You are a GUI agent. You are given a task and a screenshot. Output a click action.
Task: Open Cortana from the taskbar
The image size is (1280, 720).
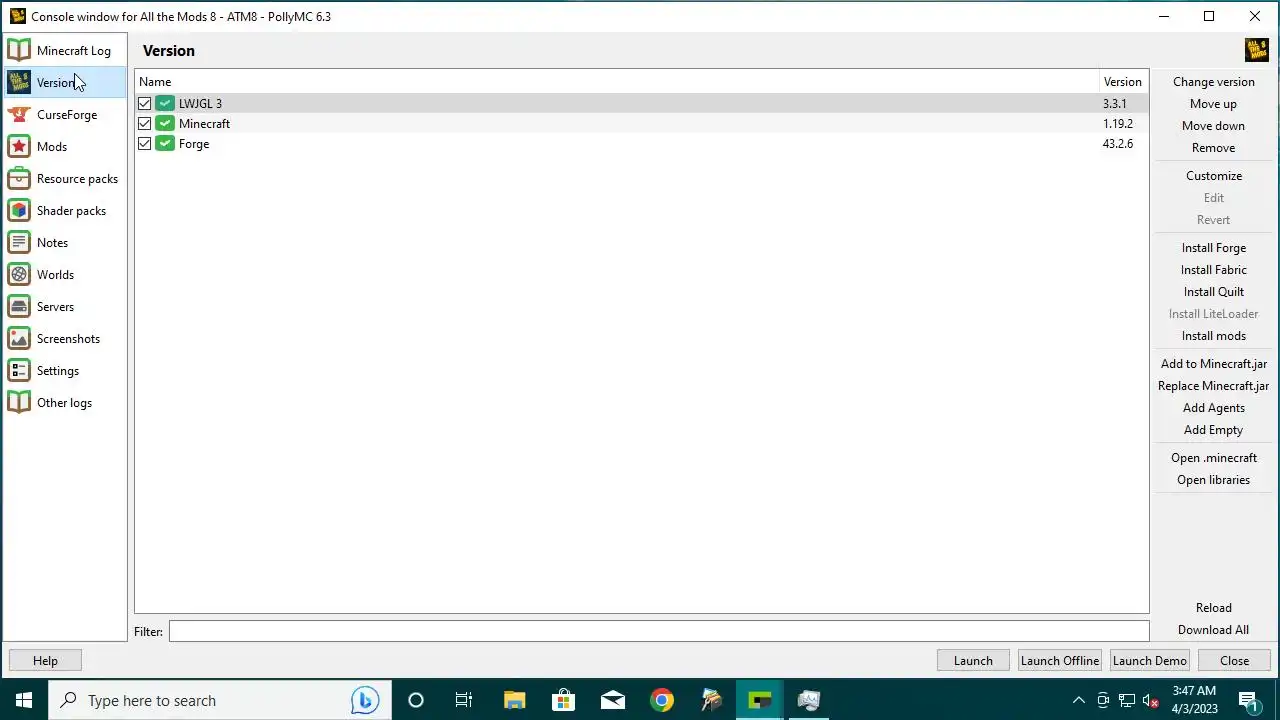pyautogui.click(x=416, y=700)
